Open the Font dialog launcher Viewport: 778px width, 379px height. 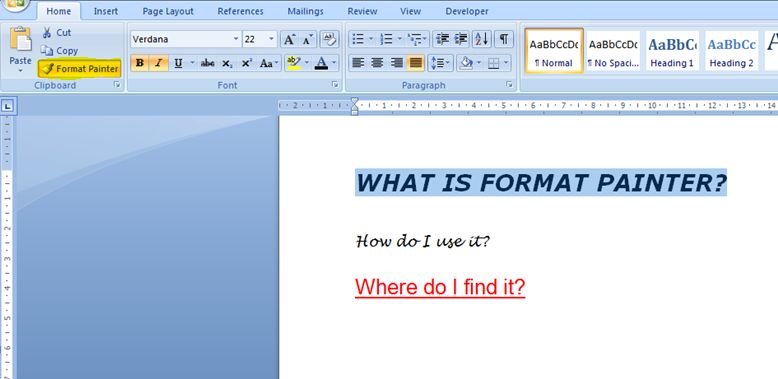[335, 85]
